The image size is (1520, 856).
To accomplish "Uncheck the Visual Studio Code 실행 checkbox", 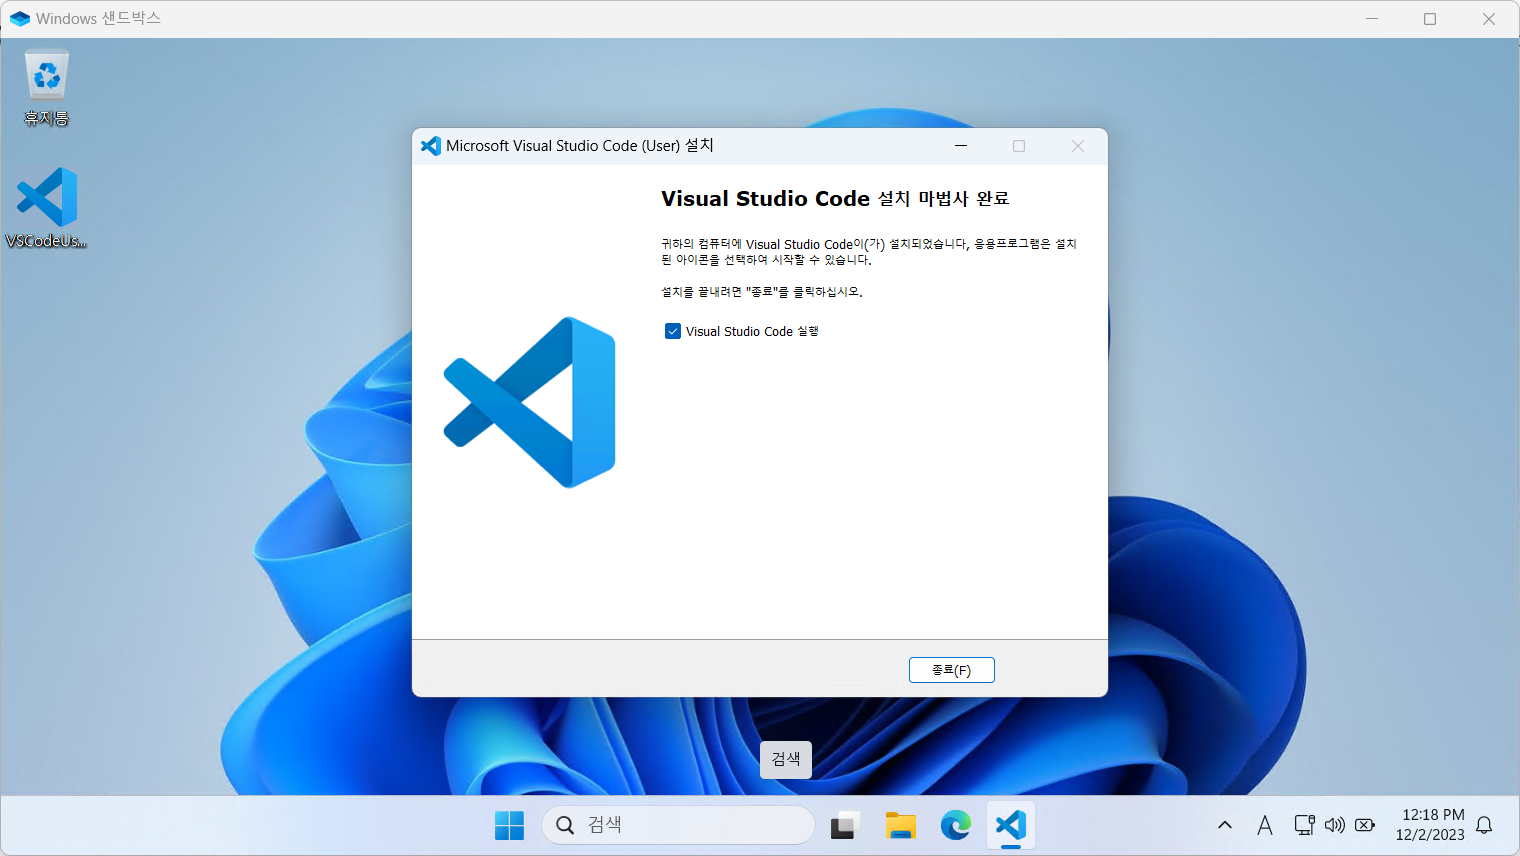I will click(x=673, y=331).
